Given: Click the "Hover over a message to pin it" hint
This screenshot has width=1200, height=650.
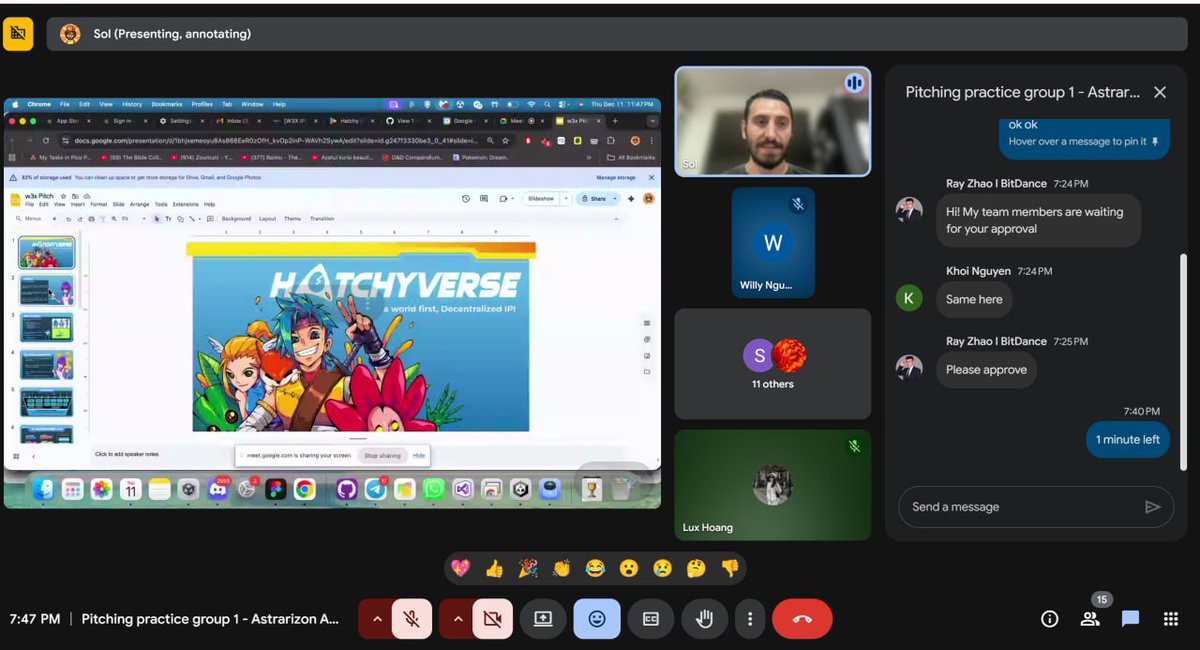Looking at the screenshot, I should (1084, 142).
